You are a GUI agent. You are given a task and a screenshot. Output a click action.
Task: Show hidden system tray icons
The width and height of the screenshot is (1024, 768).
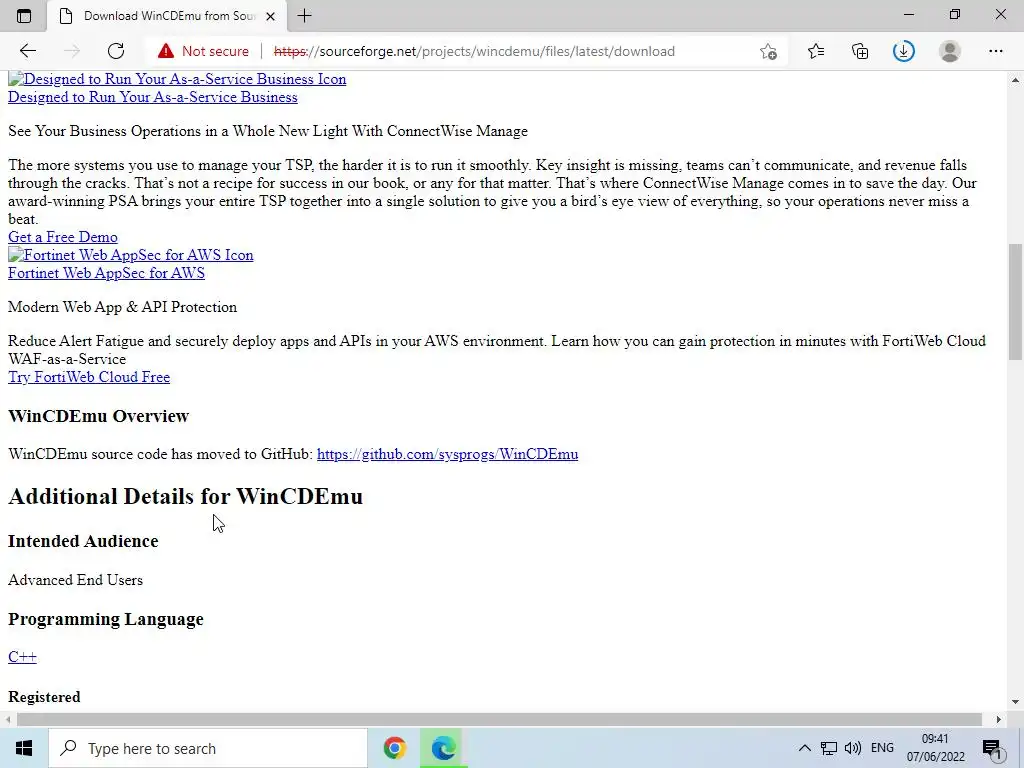805,748
